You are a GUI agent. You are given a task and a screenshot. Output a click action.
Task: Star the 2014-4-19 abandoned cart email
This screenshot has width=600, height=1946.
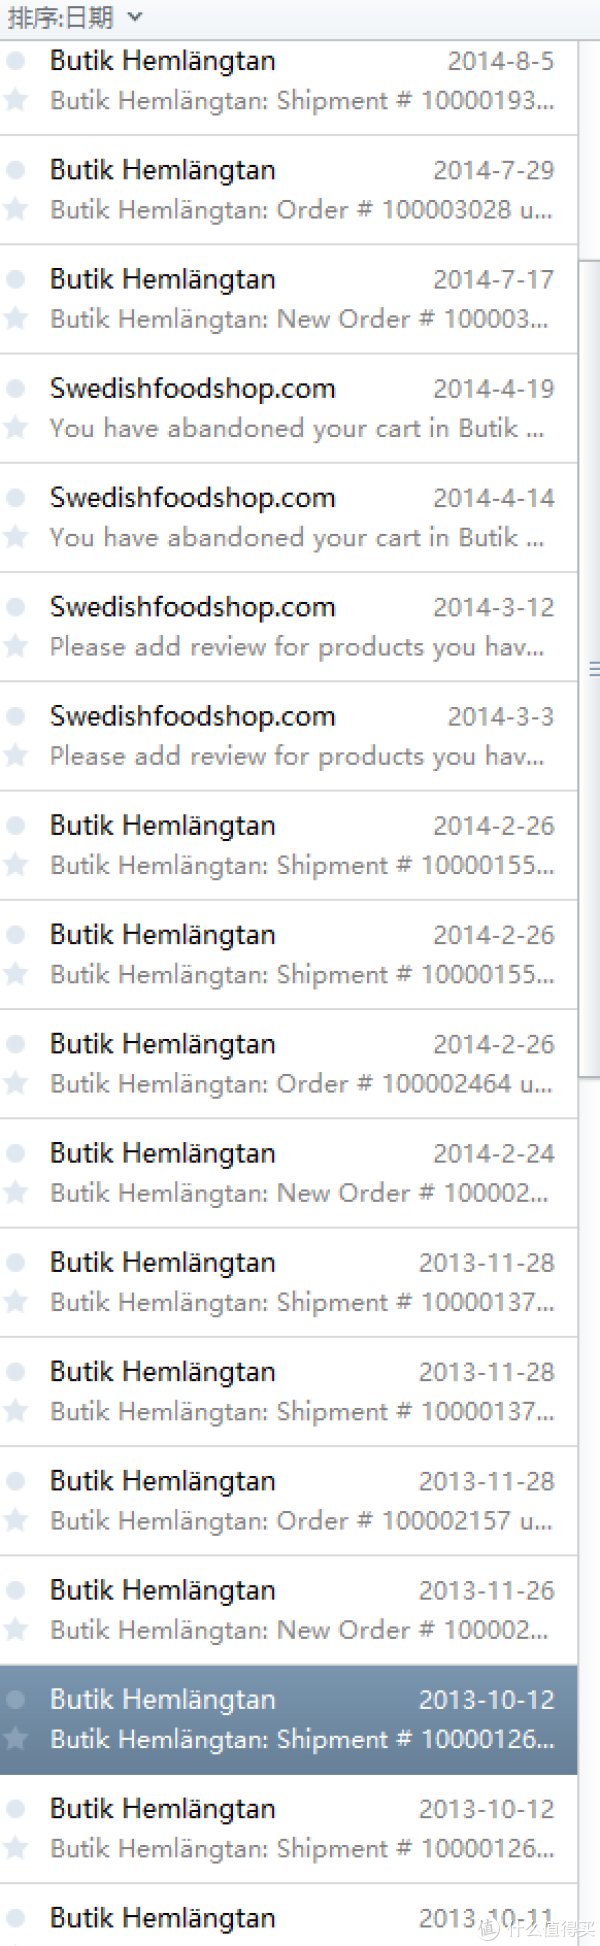(15, 427)
